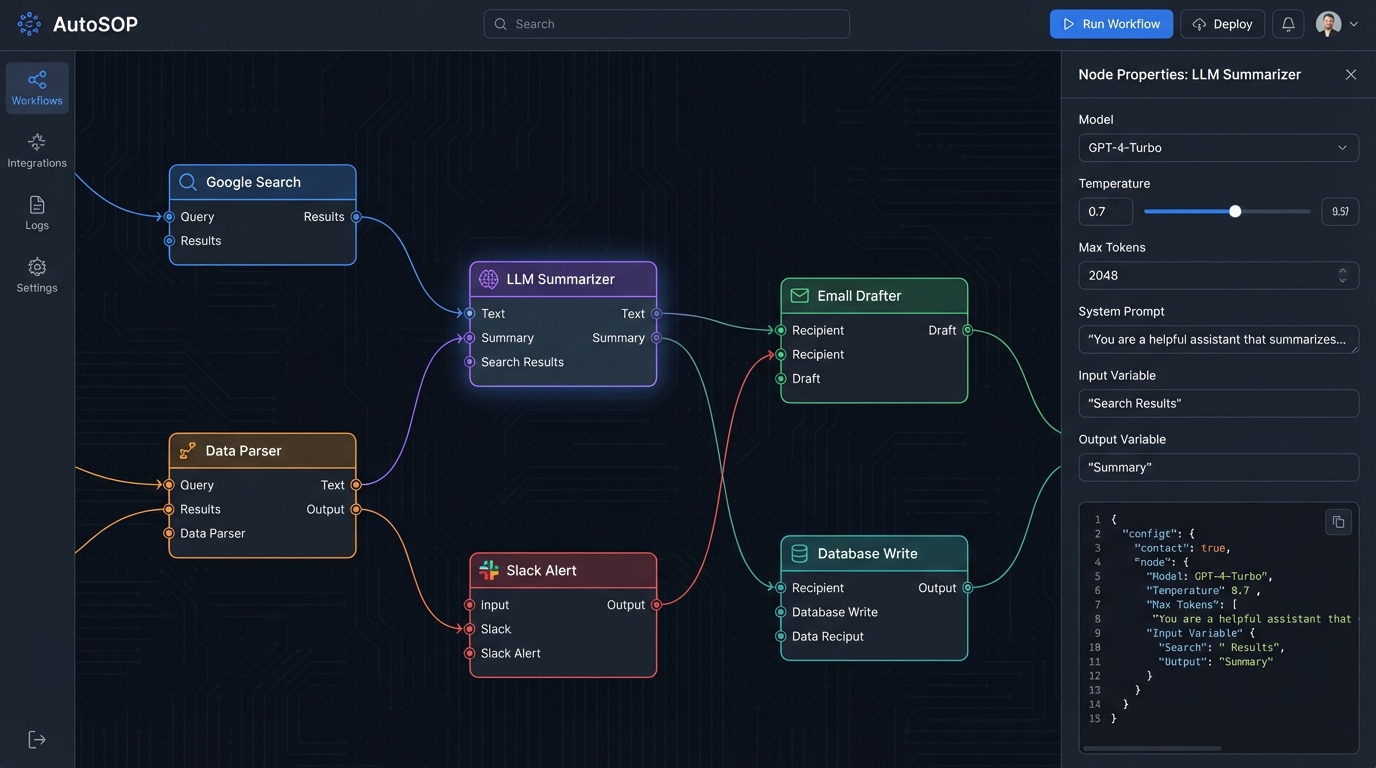
Task: Click the Database Write cylinder icon
Action: tap(799, 553)
